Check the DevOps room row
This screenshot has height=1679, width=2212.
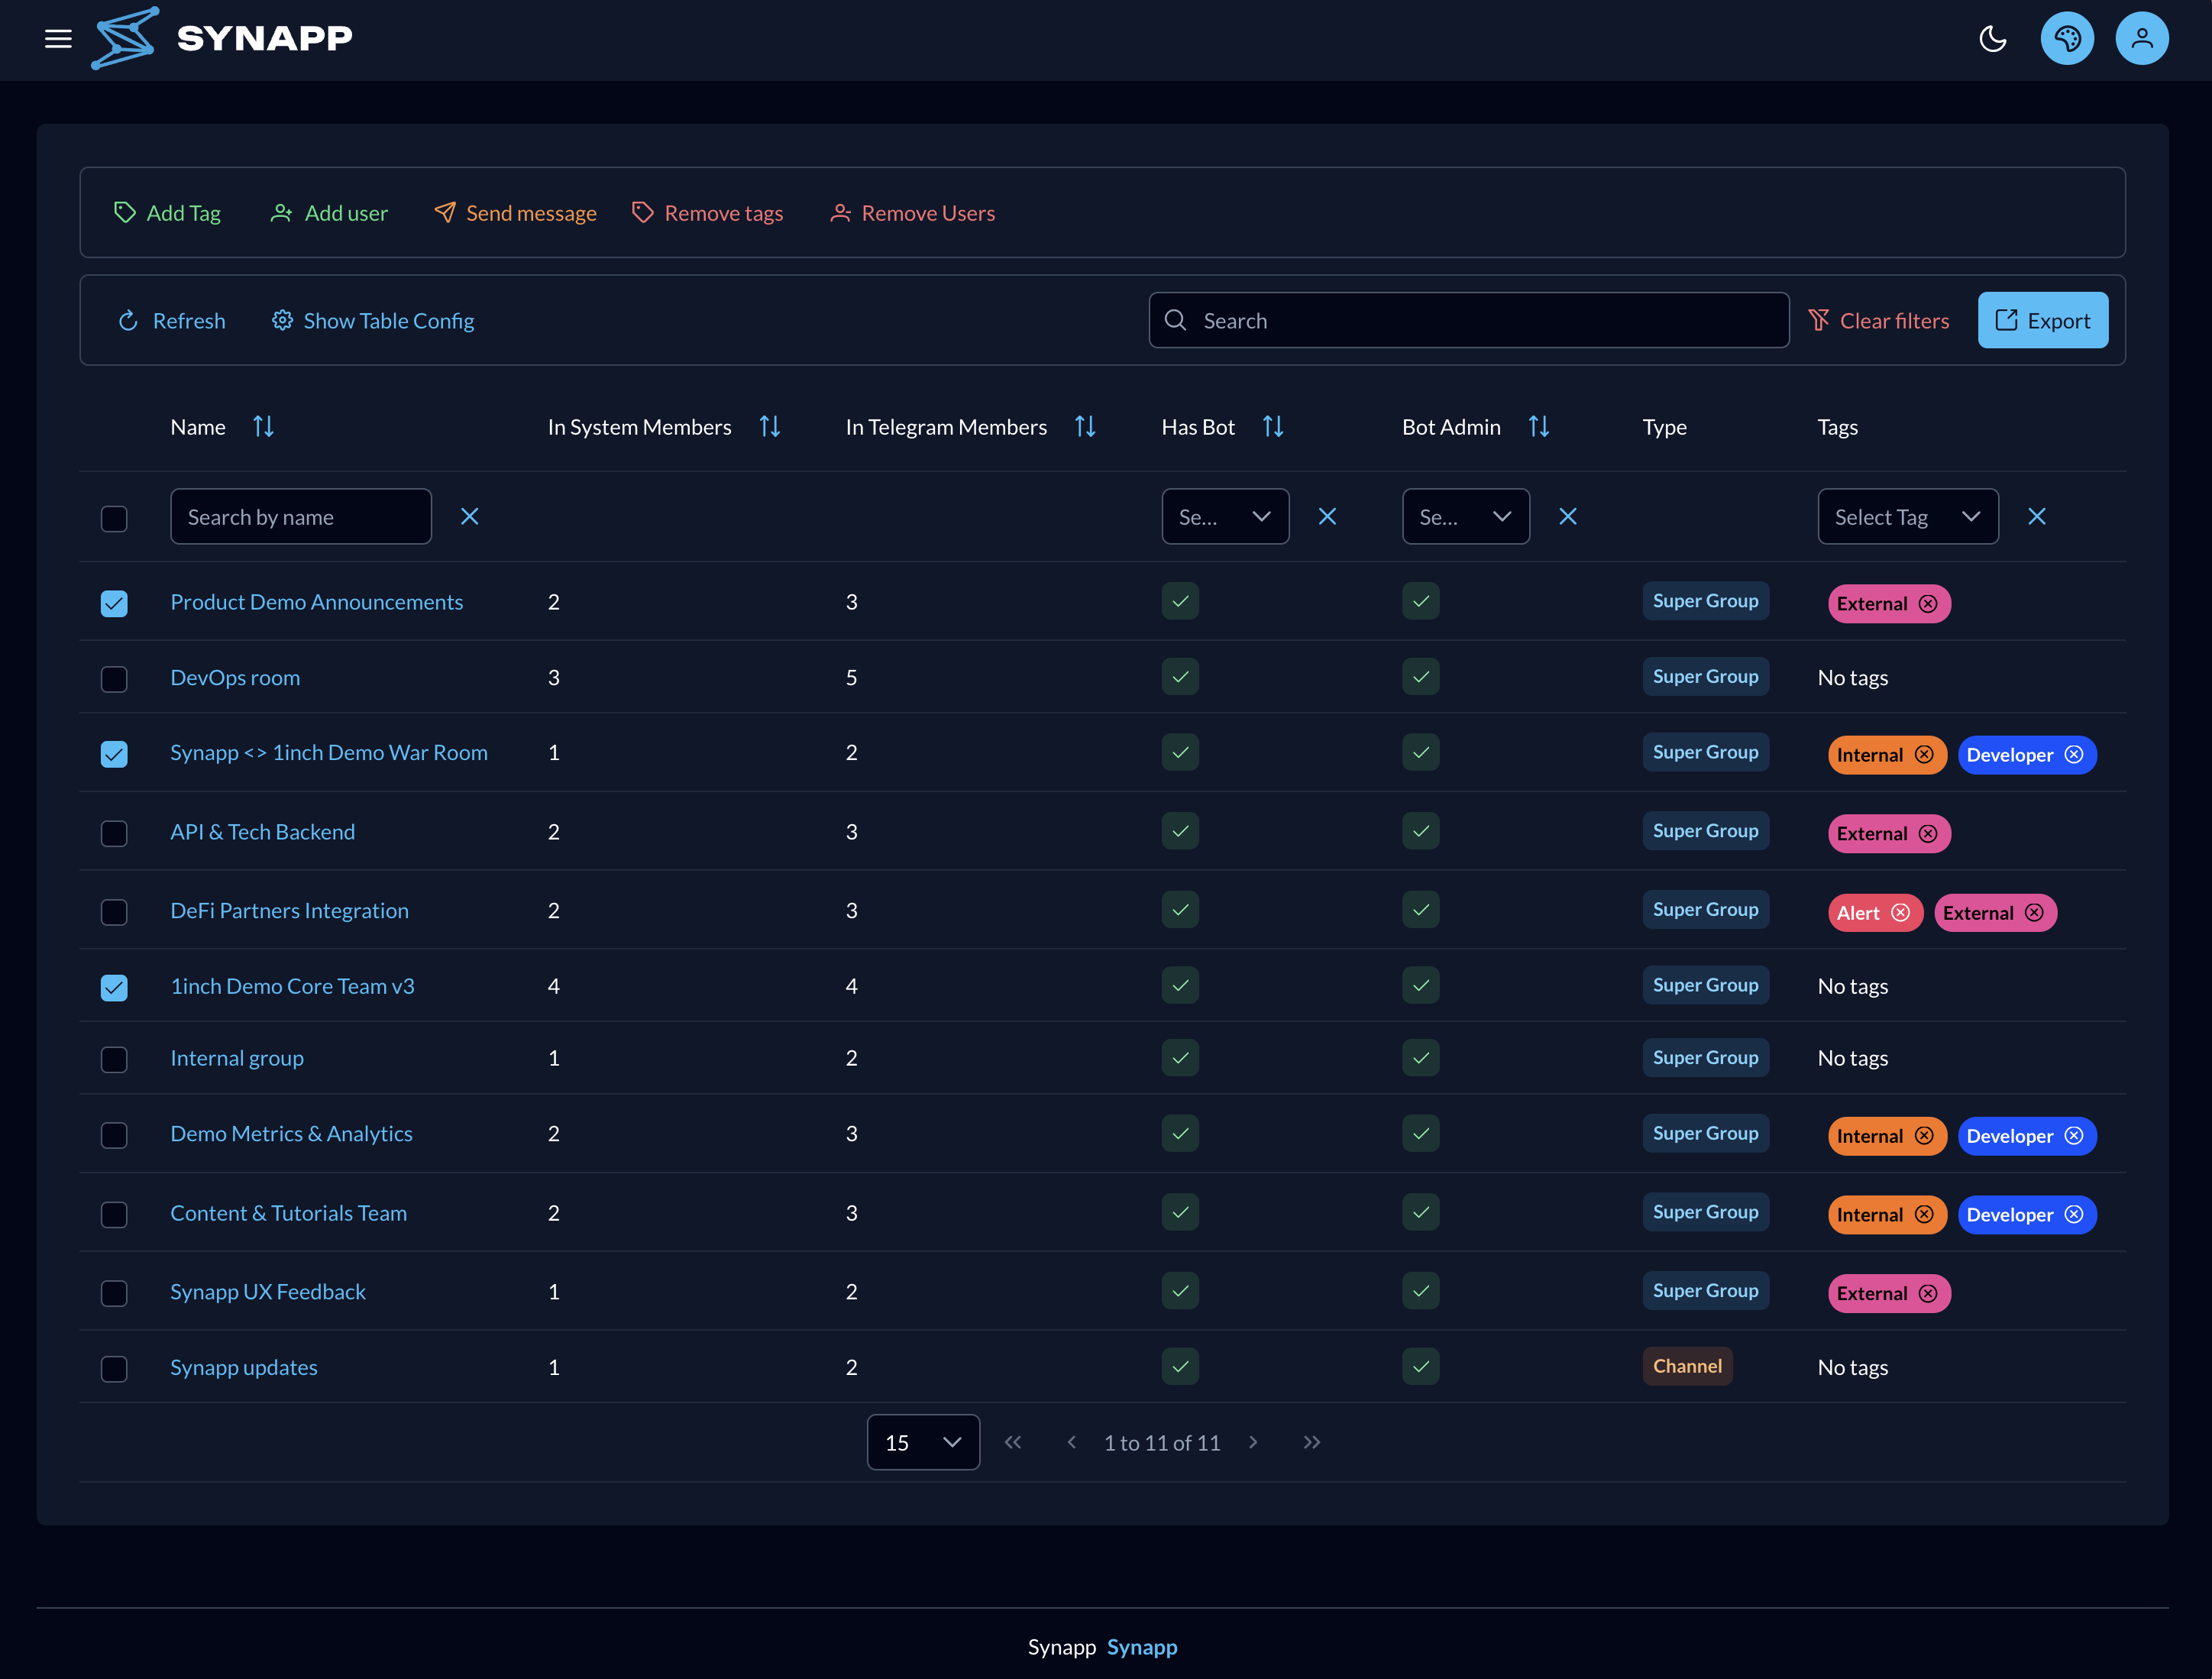[x=114, y=679]
